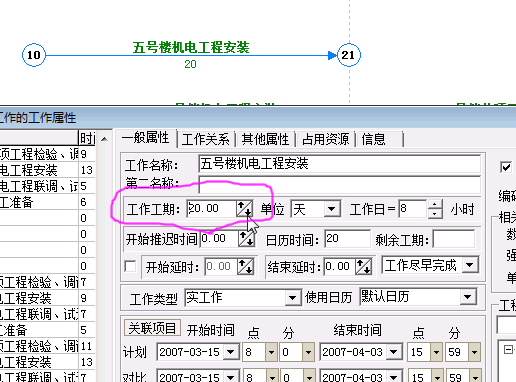Screen dimensions: 516x382
Task: Click the 剩余工期 field
Action: (x=453, y=239)
